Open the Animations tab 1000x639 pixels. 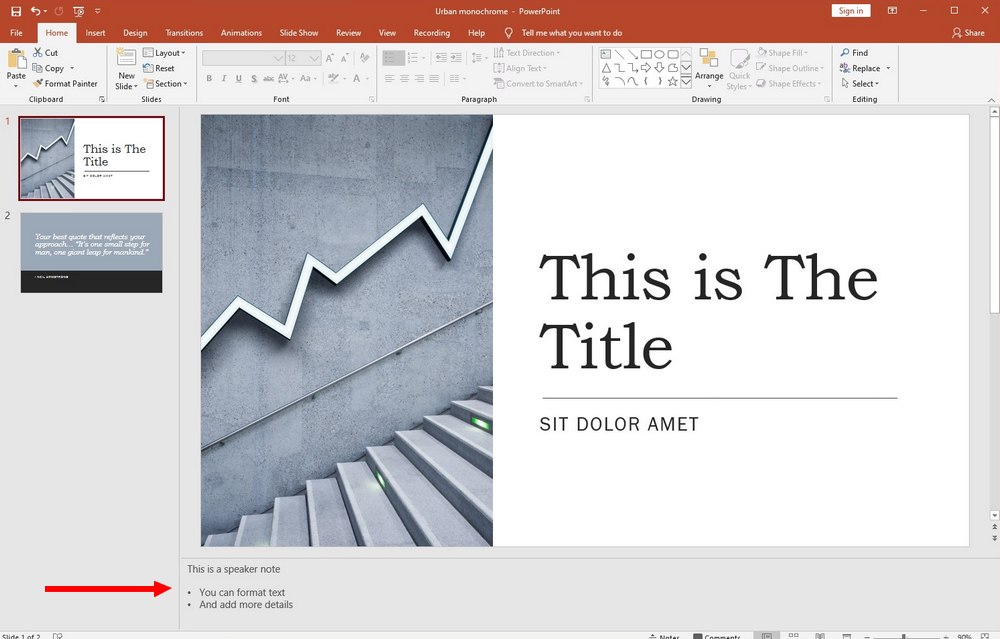tap(241, 33)
